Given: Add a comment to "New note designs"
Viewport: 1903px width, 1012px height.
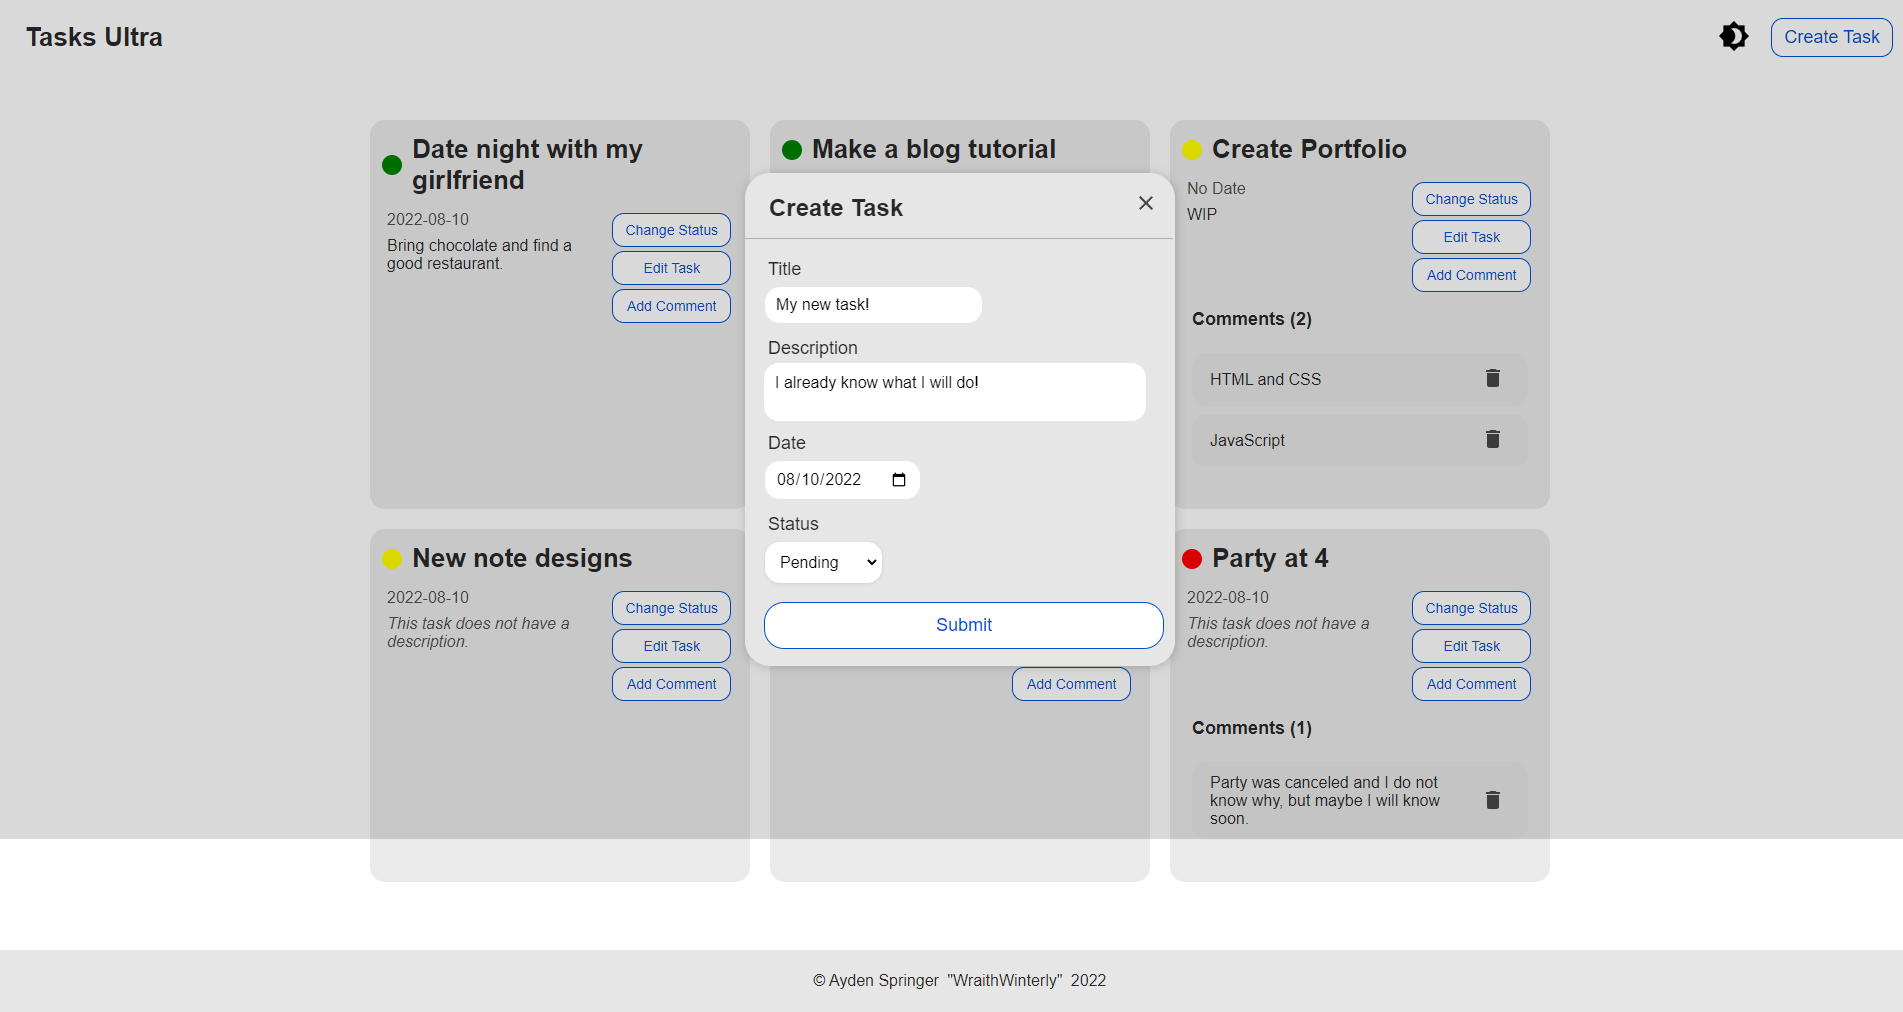Looking at the screenshot, I should click(x=670, y=684).
